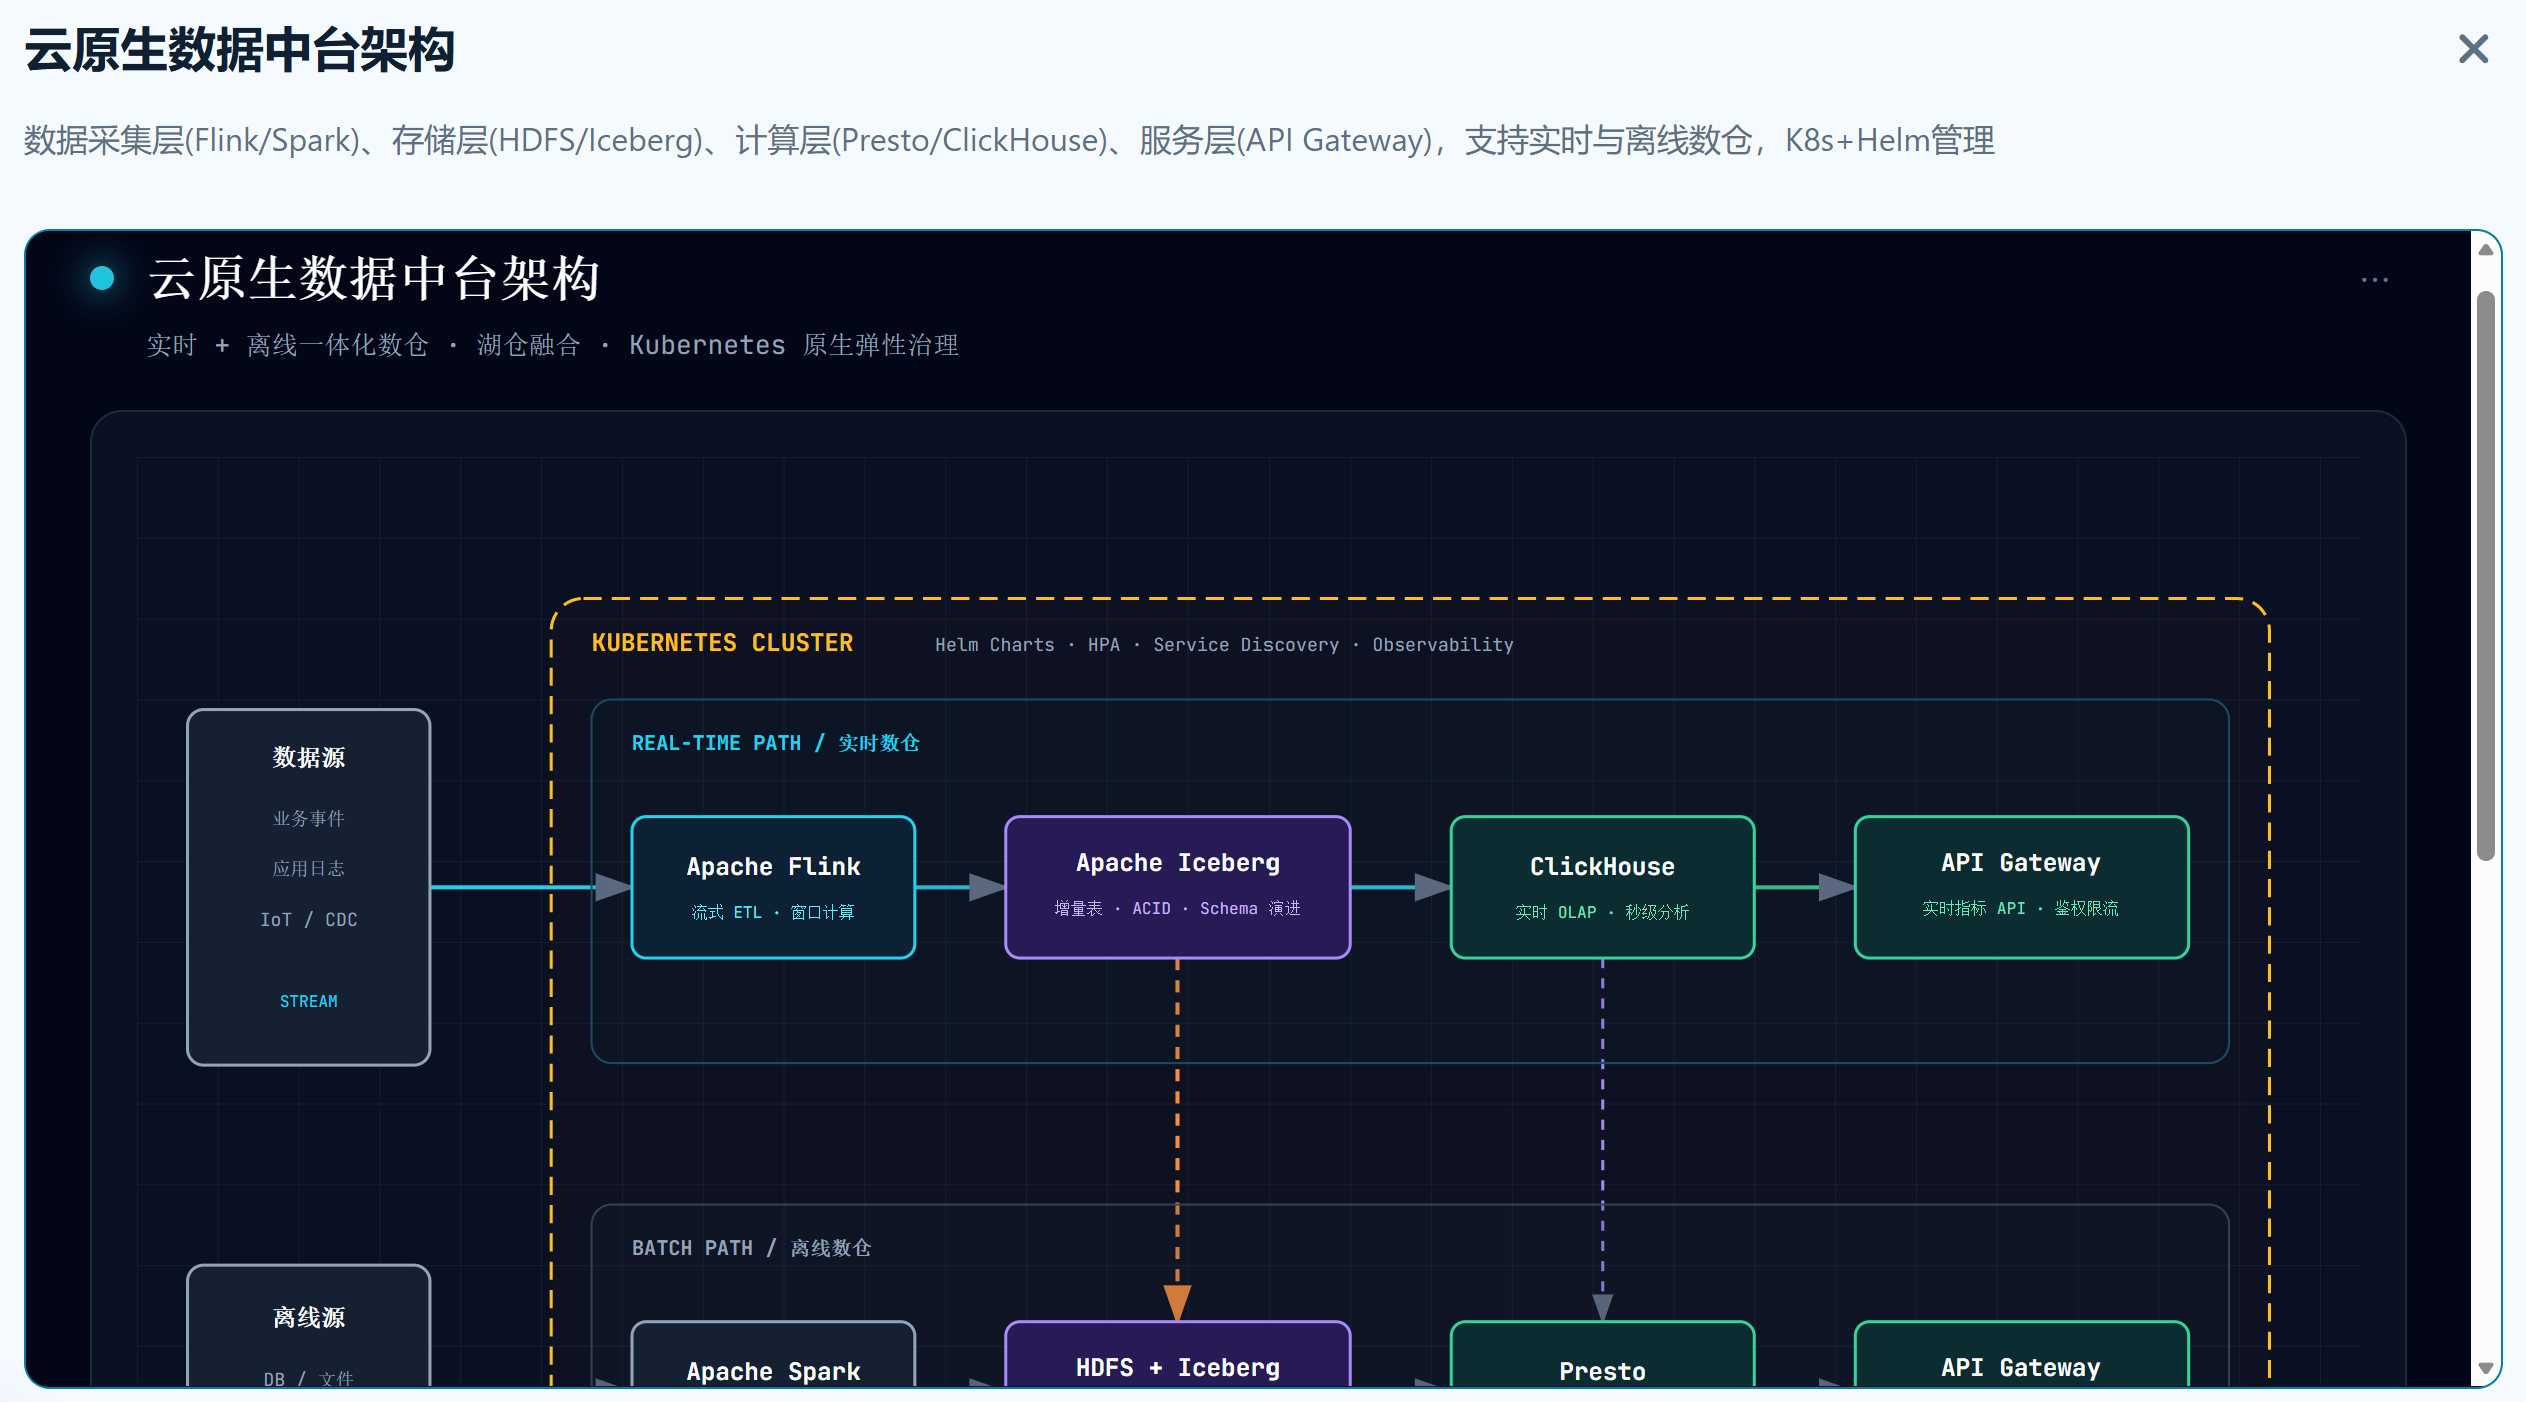
Task: Click the IoT / CDC entry
Action: [x=309, y=919]
